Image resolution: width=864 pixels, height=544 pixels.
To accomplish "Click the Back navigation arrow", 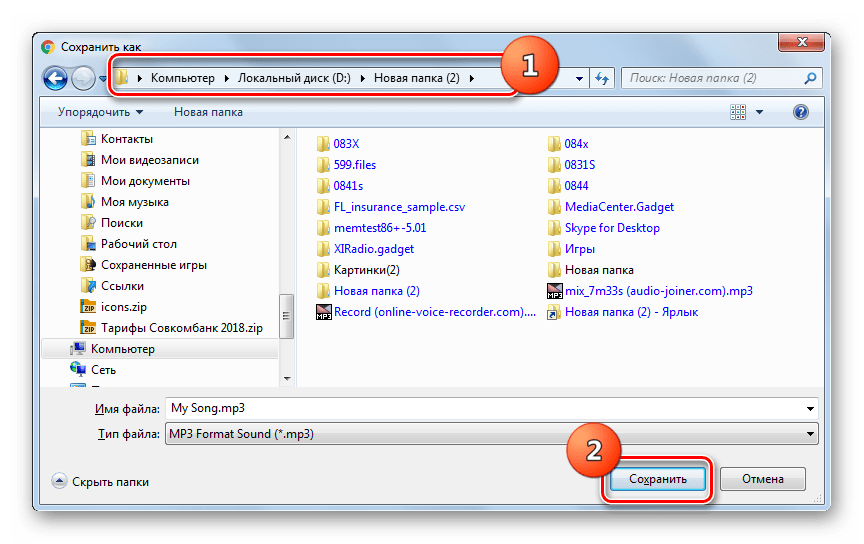I will 55,78.
